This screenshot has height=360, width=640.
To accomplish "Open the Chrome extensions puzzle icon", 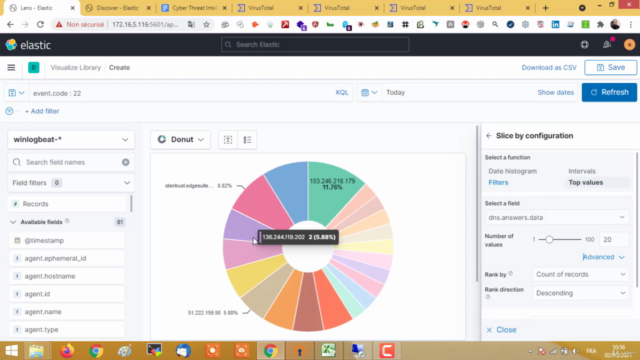I will point(600,24).
